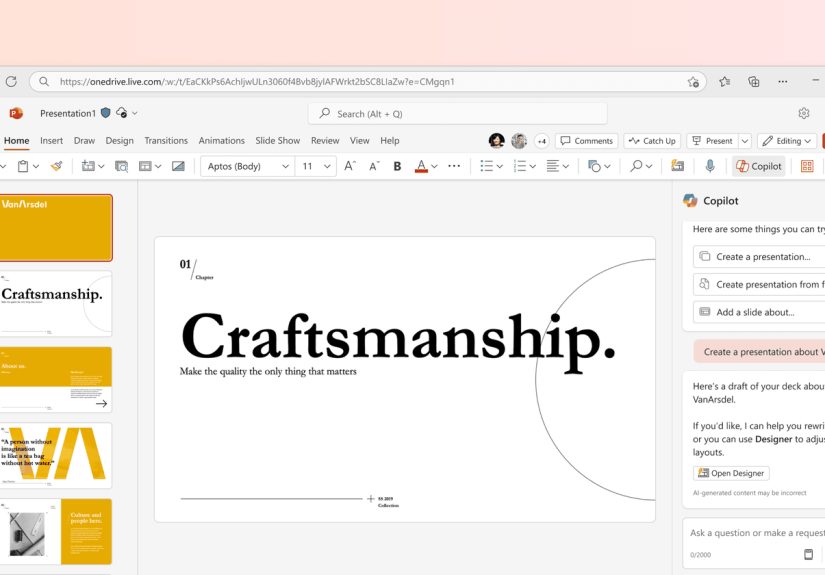Open the Design tab

pyautogui.click(x=119, y=140)
